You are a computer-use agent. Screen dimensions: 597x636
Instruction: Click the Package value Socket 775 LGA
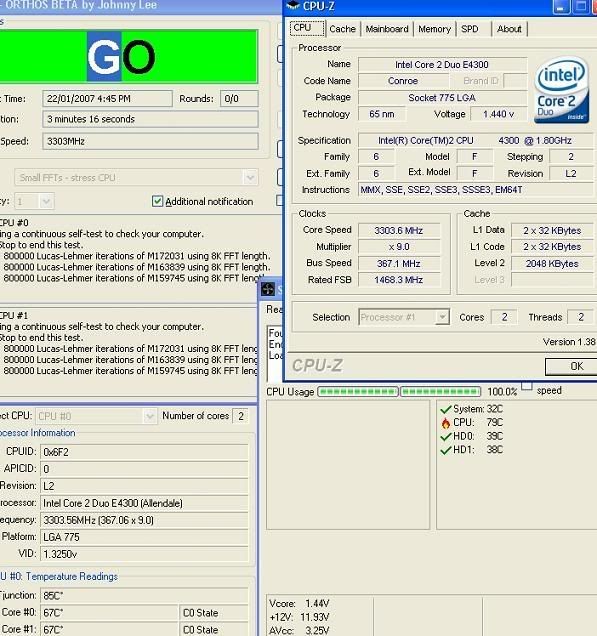pos(442,98)
